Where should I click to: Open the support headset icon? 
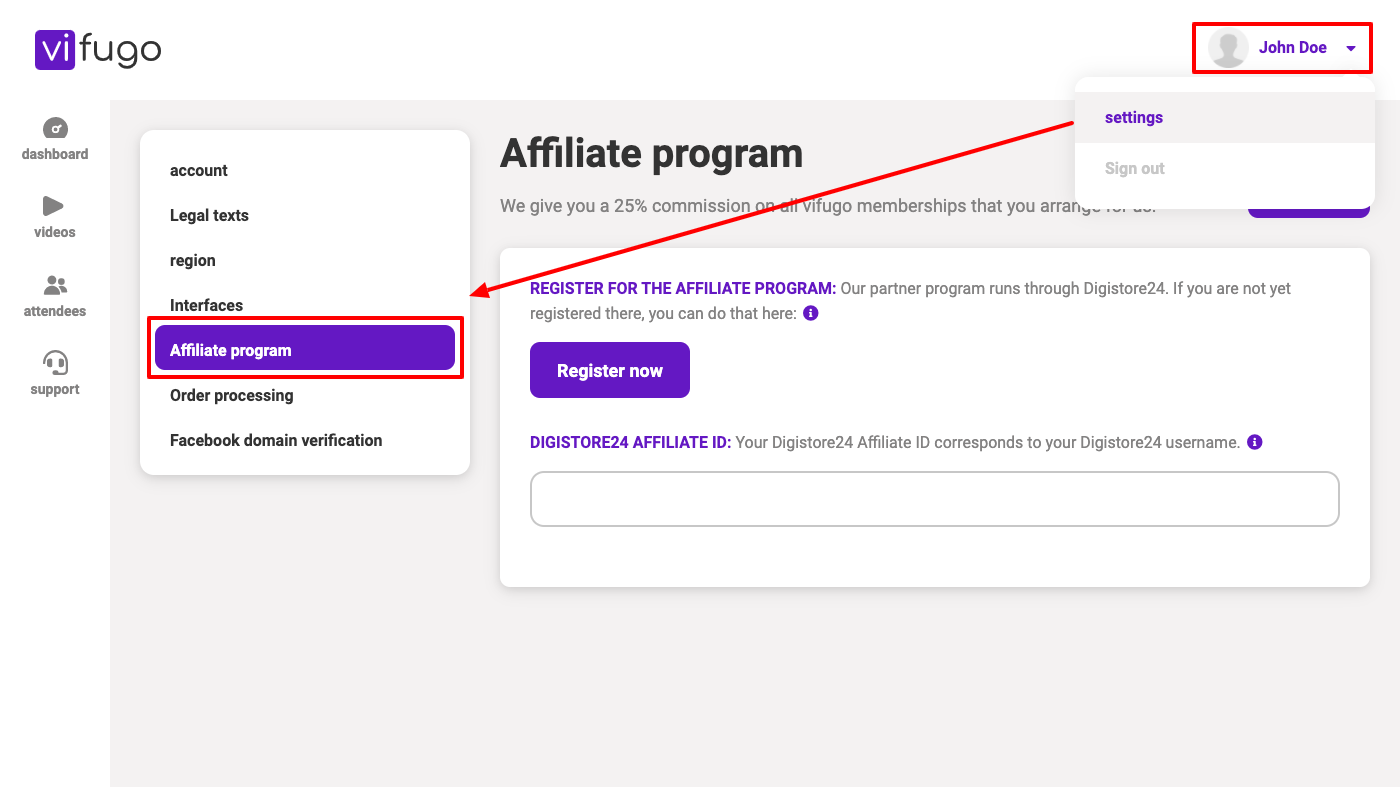click(x=55, y=362)
